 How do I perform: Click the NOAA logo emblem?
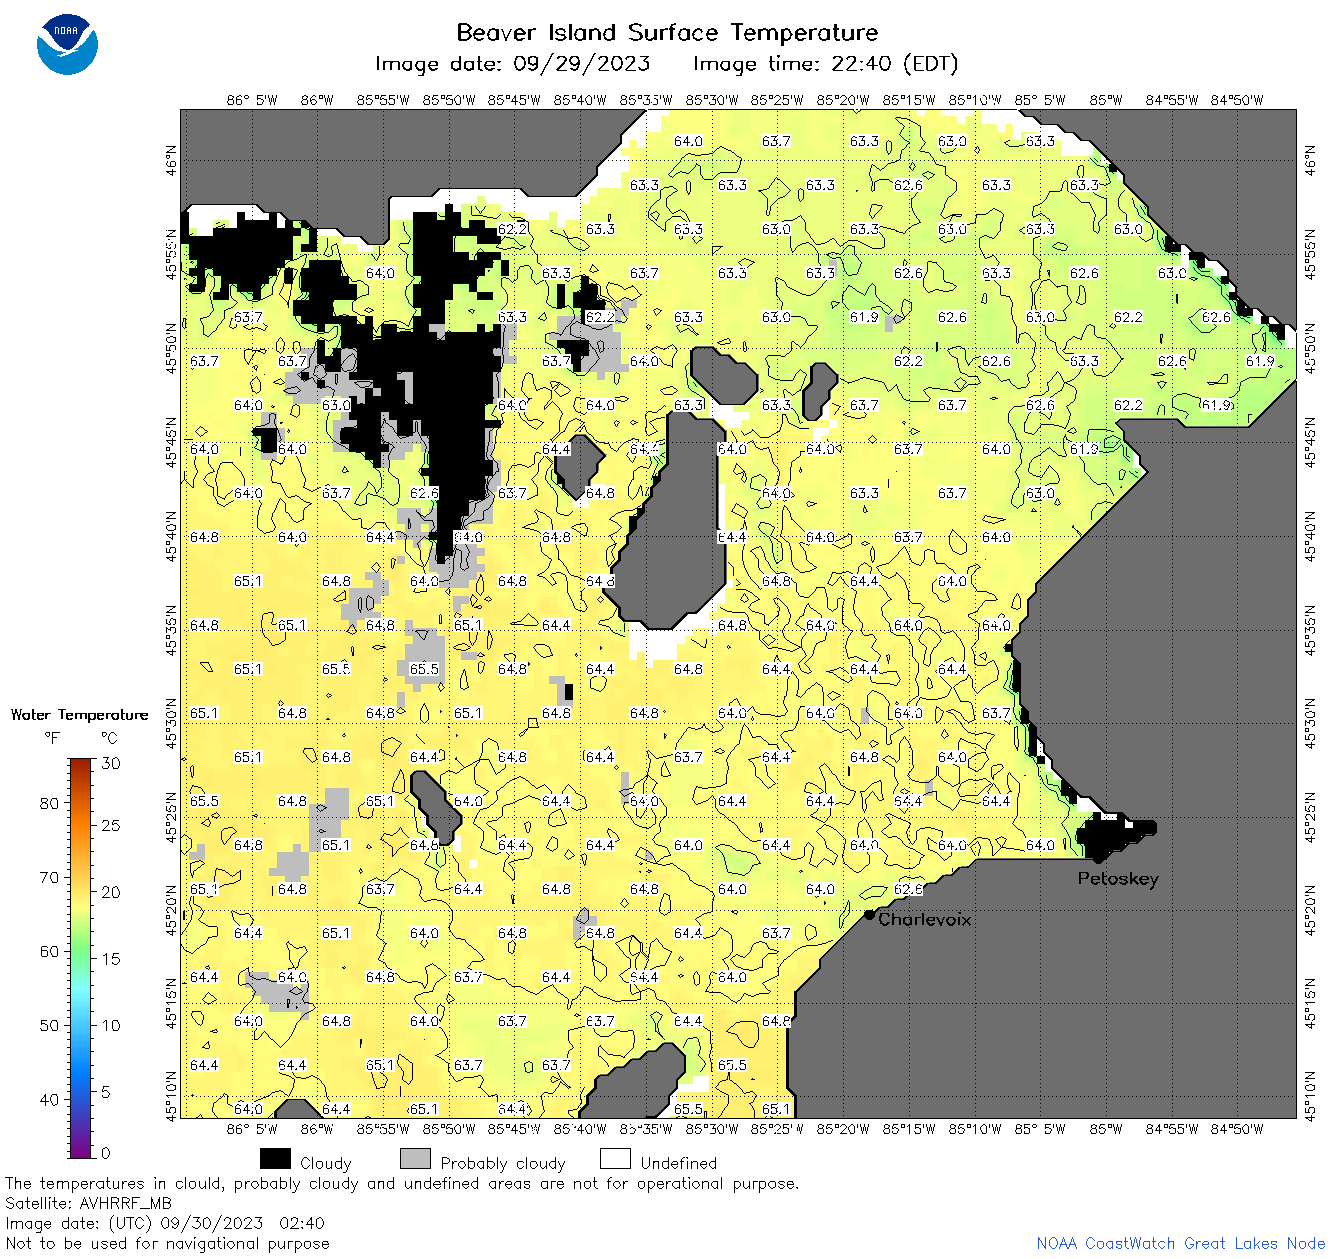(x=67, y=45)
